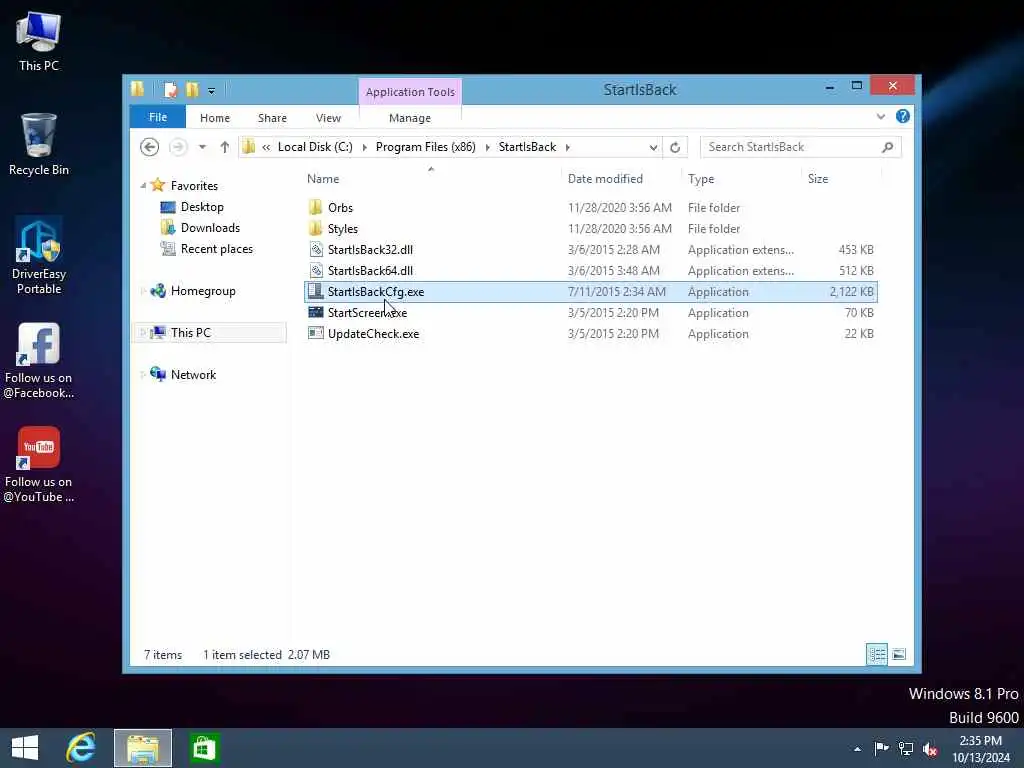This screenshot has height=768, width=1024.
Task: Open Recent places under Favorites
Action: [x=217, y=249]
